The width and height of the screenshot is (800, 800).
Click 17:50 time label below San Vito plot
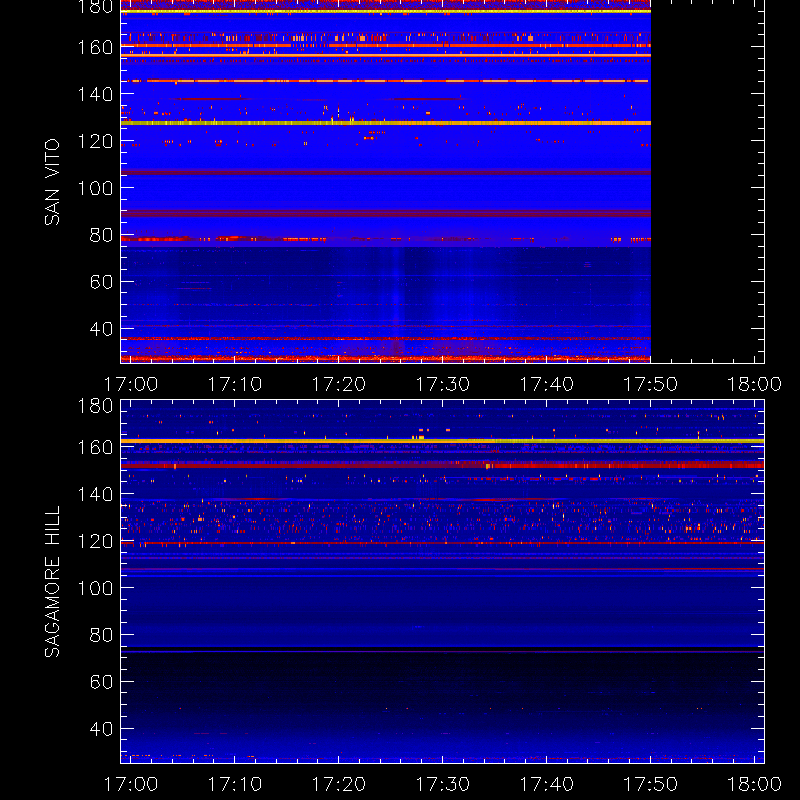[651, 384]
